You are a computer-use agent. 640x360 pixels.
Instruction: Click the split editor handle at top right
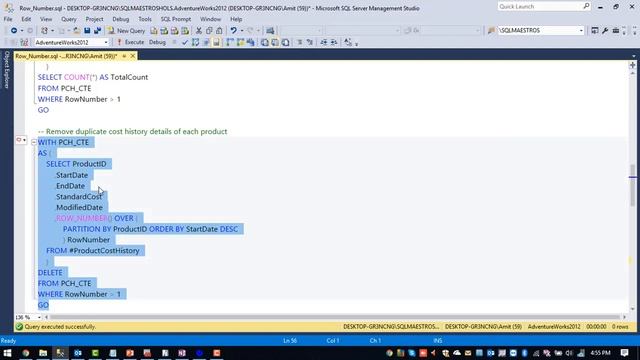[x=632, y=65]
